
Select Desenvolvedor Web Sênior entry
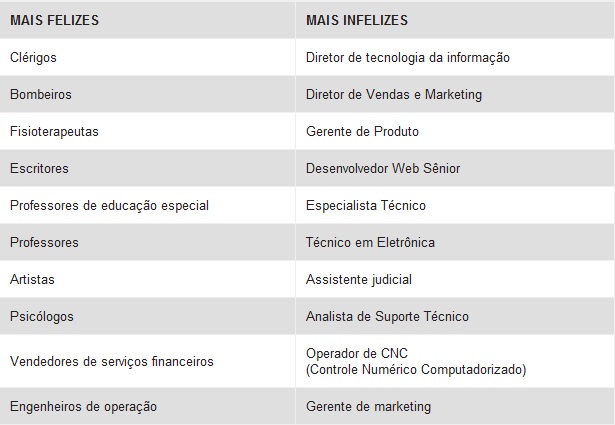(x=383, y=169)
